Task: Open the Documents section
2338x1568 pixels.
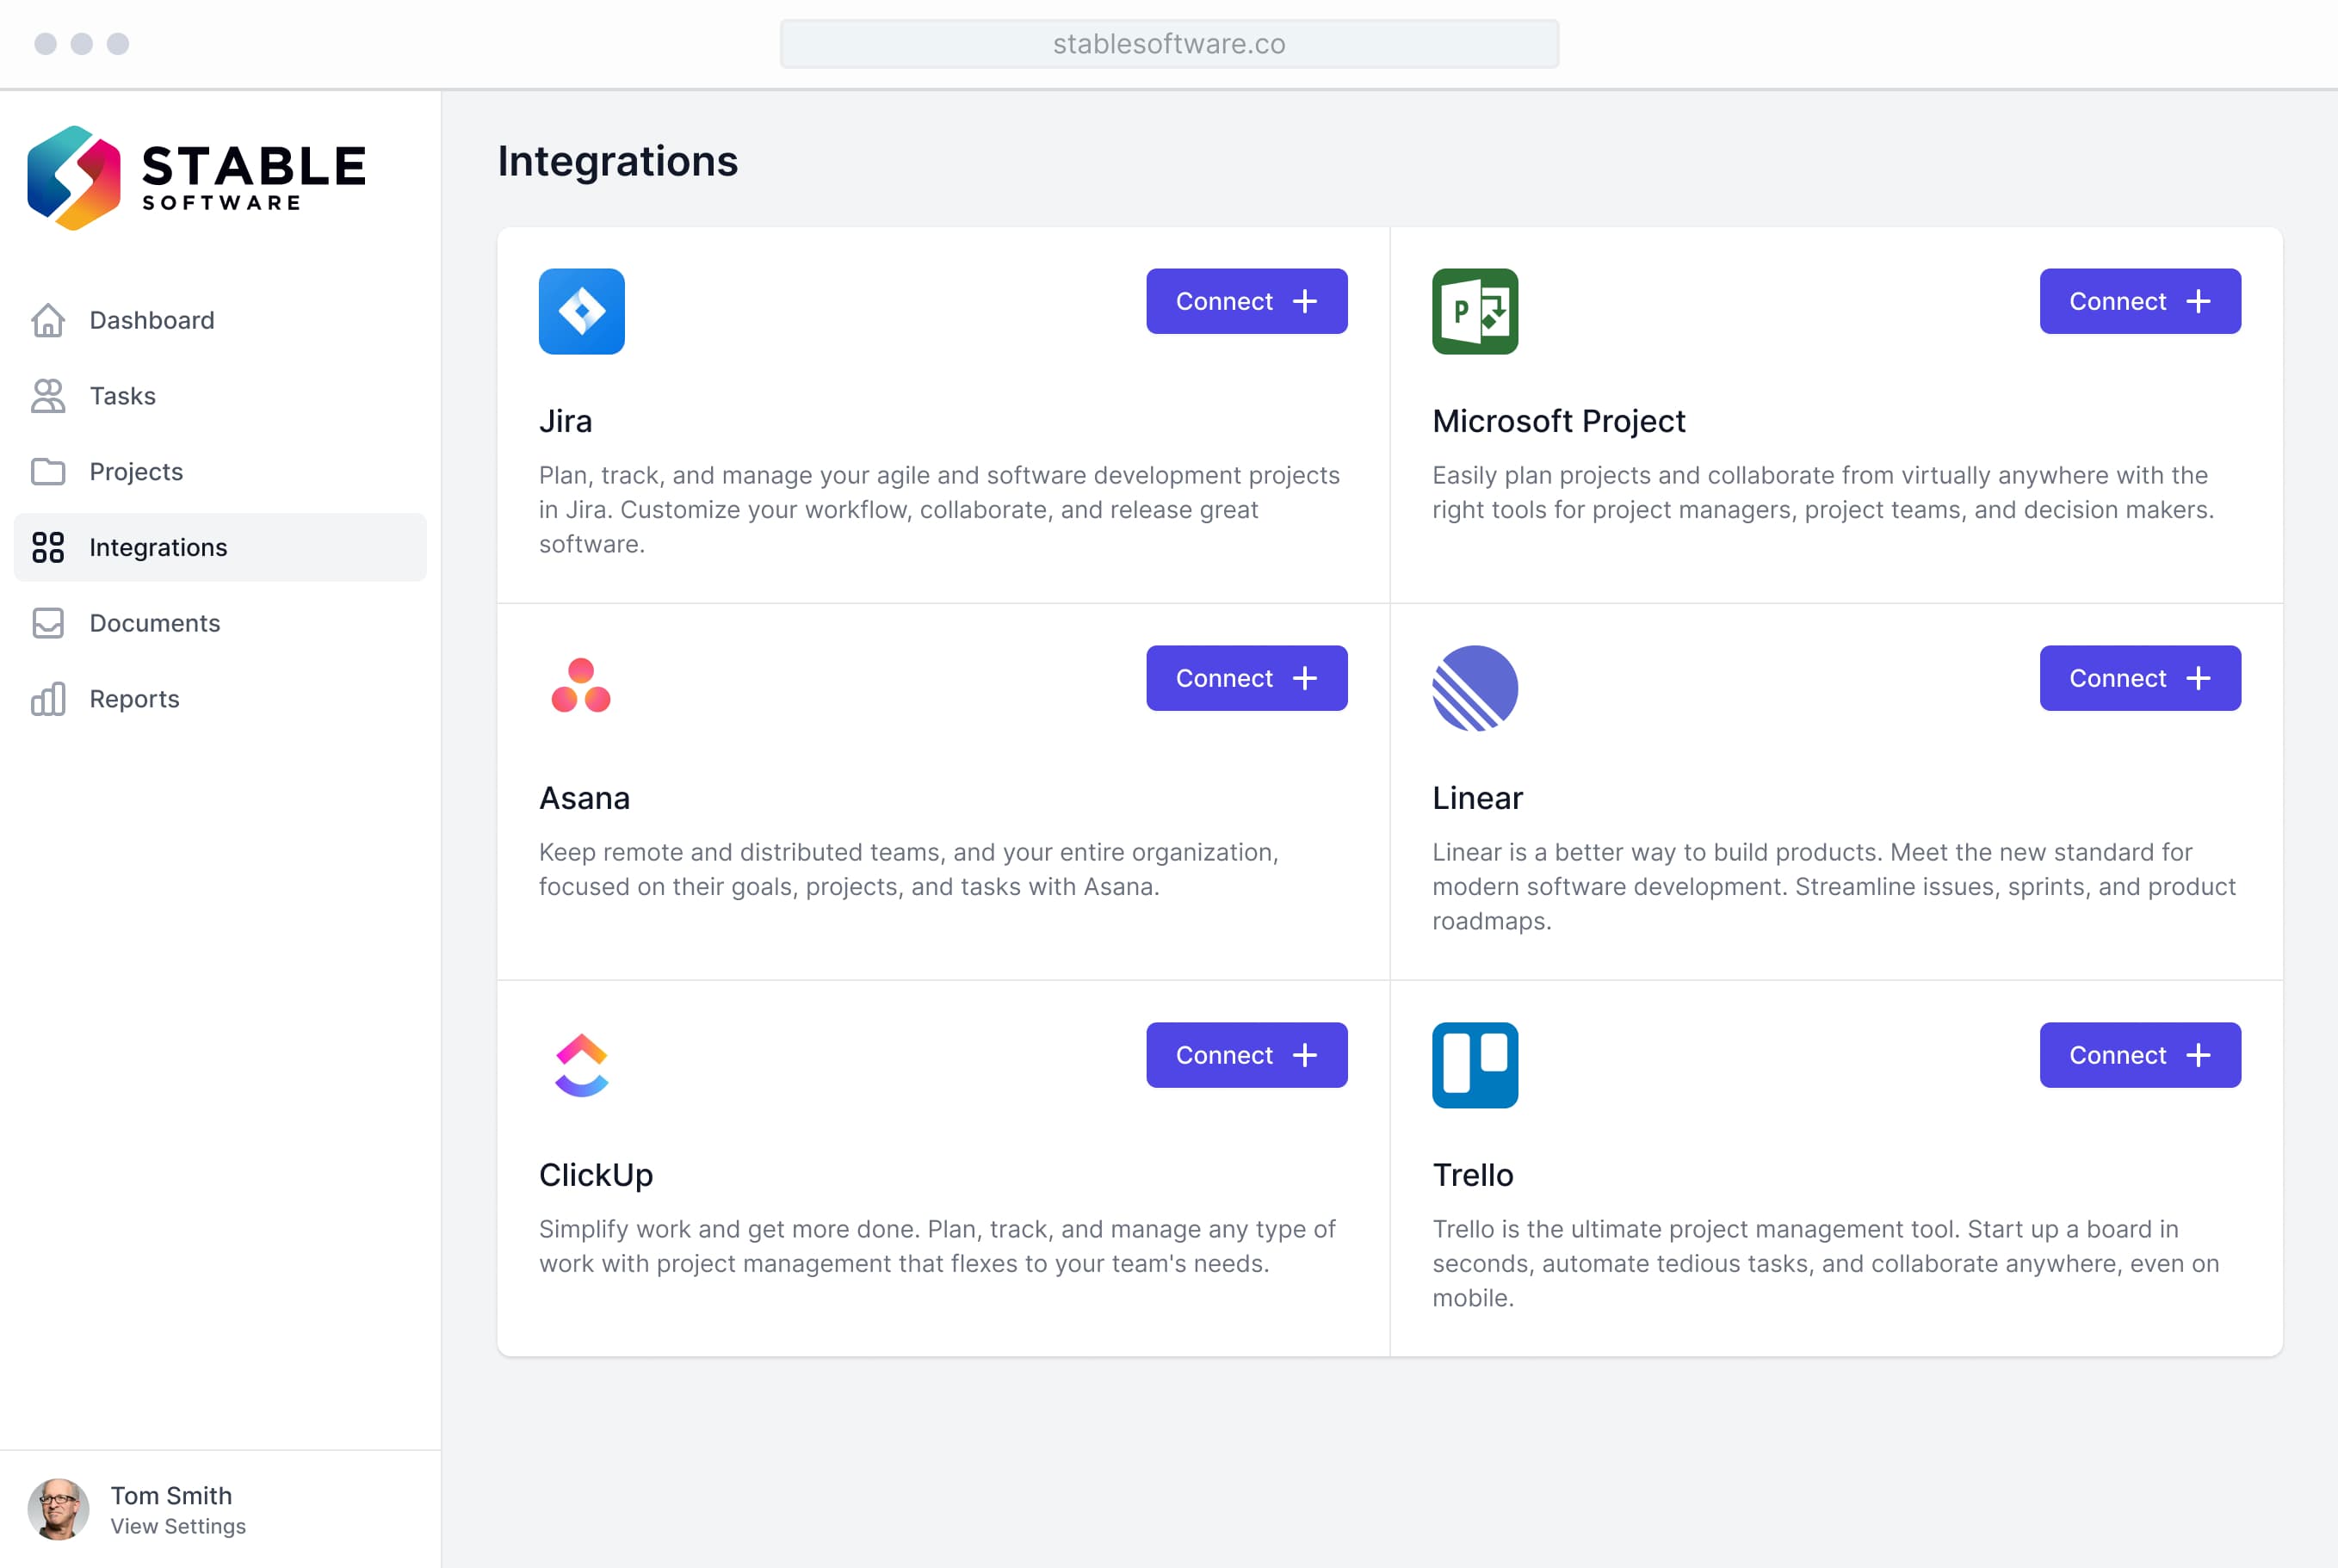Action: (x=220, y=623)
